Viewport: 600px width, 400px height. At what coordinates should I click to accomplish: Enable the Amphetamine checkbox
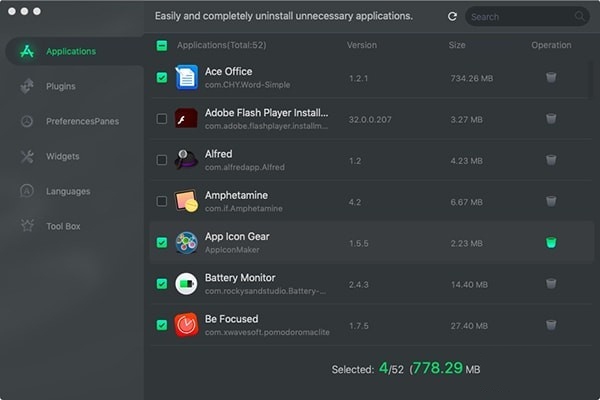[x=162, y=201]
